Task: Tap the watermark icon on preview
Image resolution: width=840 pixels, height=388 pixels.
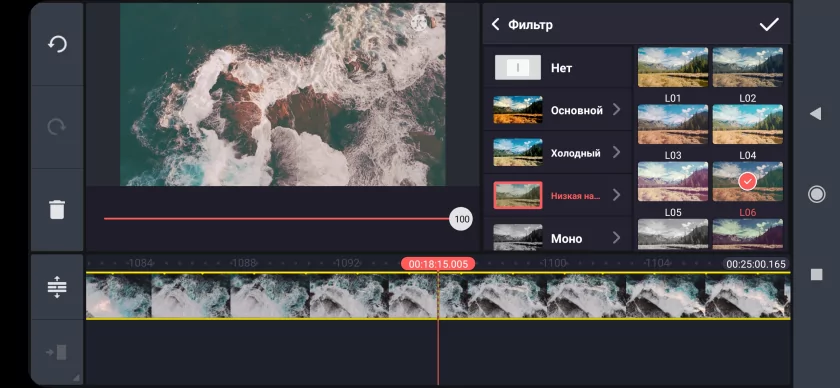Action: coord(418,23)
